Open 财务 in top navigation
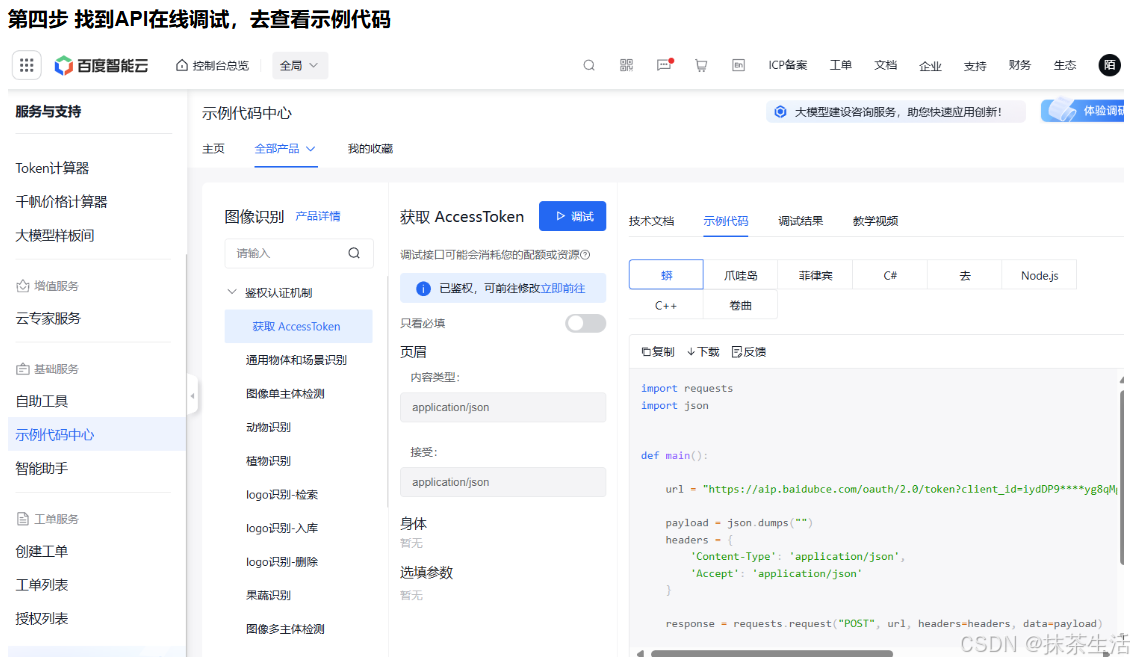1134x664 pixels. 1020,65
